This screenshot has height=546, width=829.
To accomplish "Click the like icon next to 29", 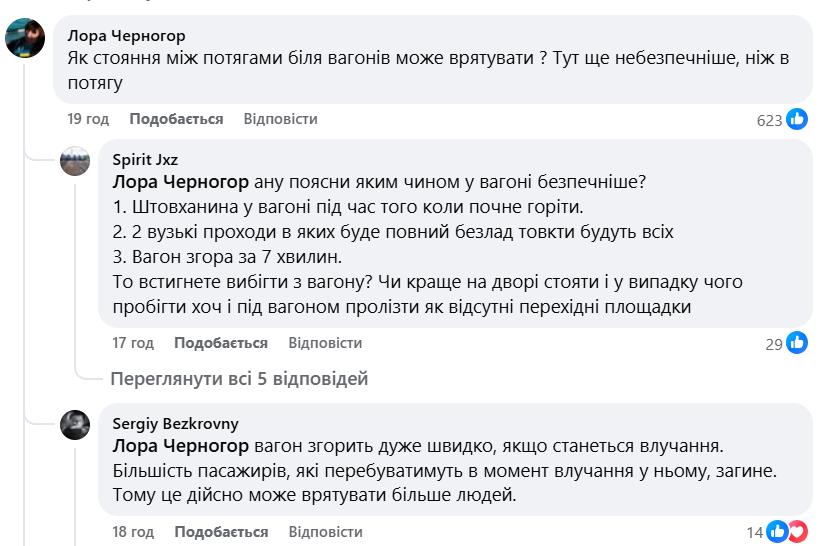I will pos(797,344).
